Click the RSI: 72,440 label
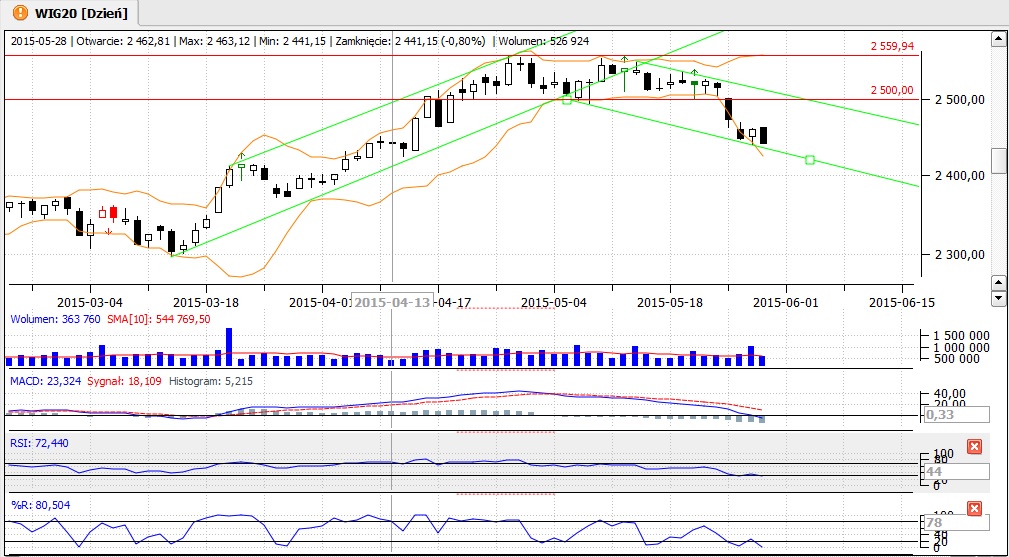The width and height of the screenshot is (1009, 557). point(39,443)
